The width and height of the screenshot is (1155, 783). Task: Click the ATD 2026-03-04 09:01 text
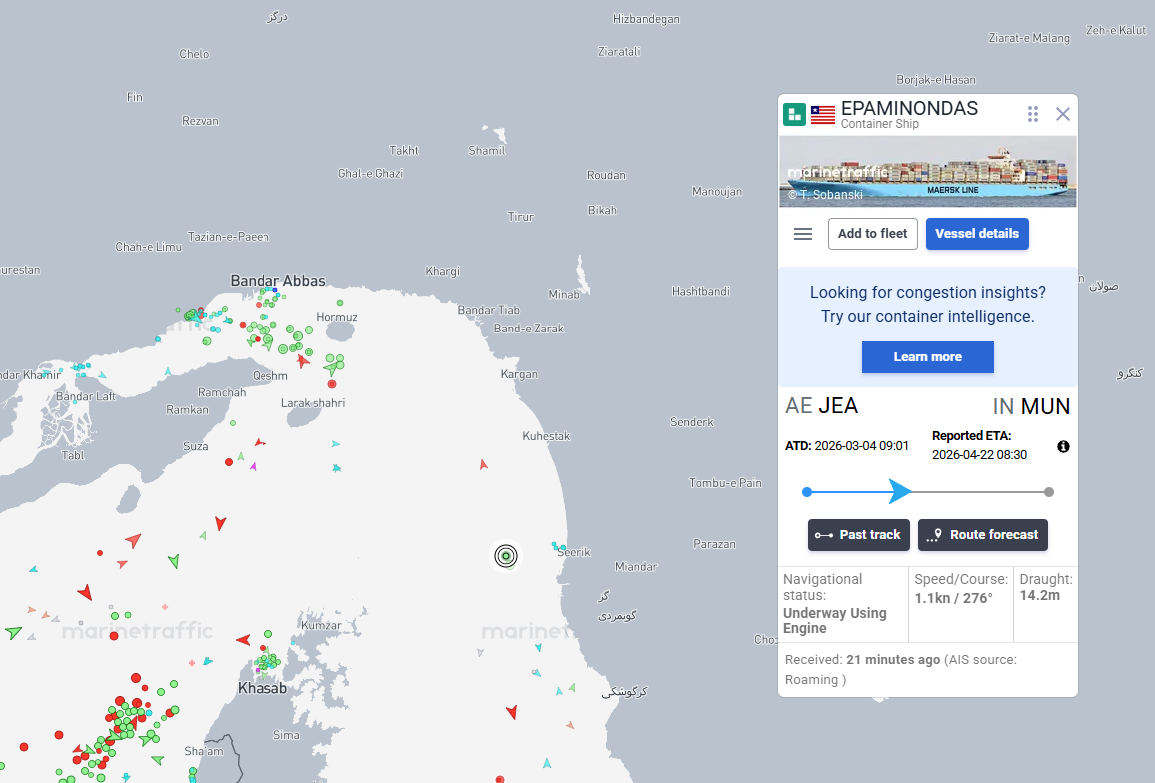pos(846,446)
